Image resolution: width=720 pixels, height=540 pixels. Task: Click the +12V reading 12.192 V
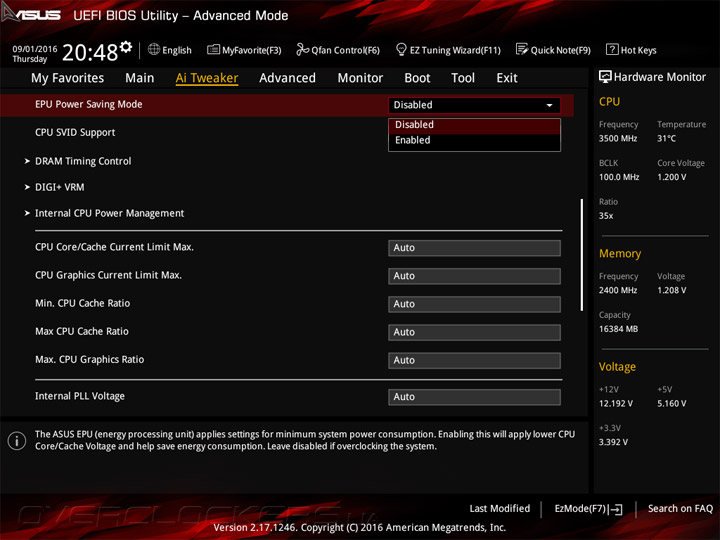click(616, 404)
